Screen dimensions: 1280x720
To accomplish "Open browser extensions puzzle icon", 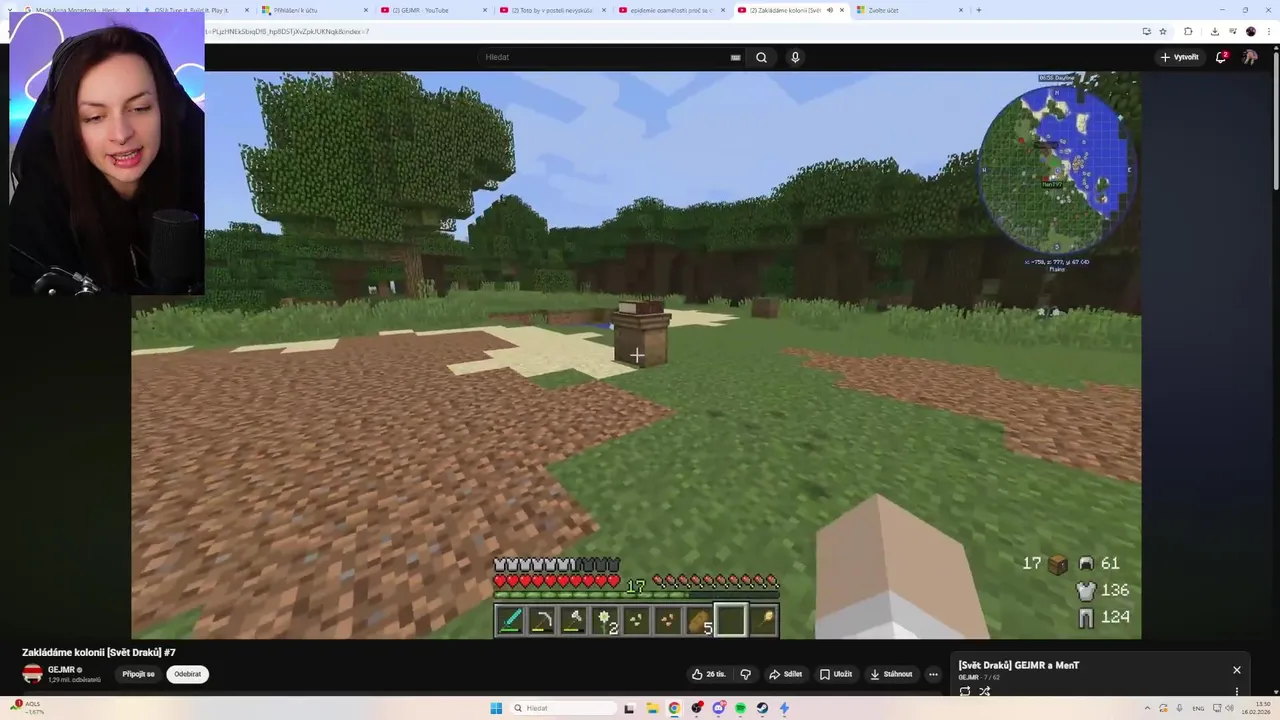I will [x=1188, y=31].
